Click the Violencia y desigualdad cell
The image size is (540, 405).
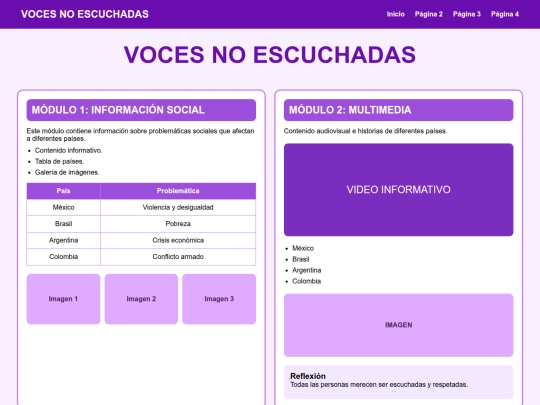[x=178, y=207]
